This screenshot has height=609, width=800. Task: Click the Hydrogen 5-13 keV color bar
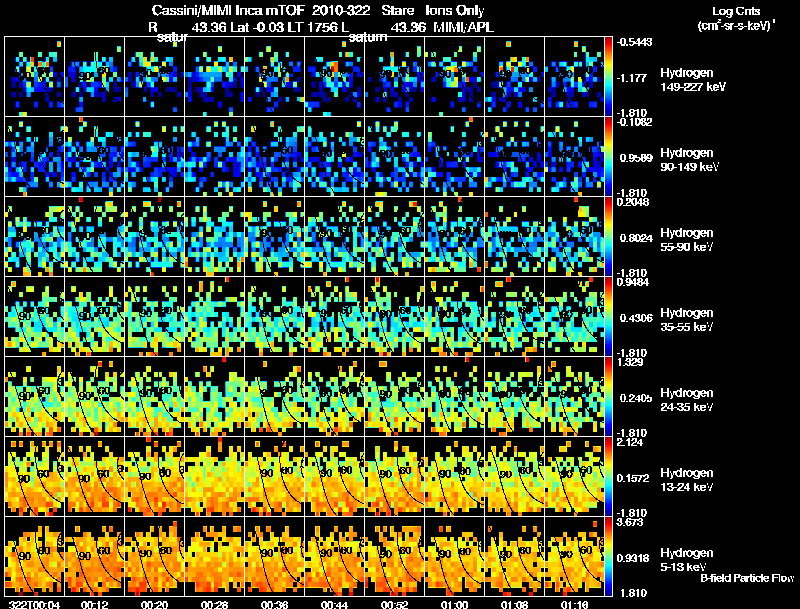point(608,556)
